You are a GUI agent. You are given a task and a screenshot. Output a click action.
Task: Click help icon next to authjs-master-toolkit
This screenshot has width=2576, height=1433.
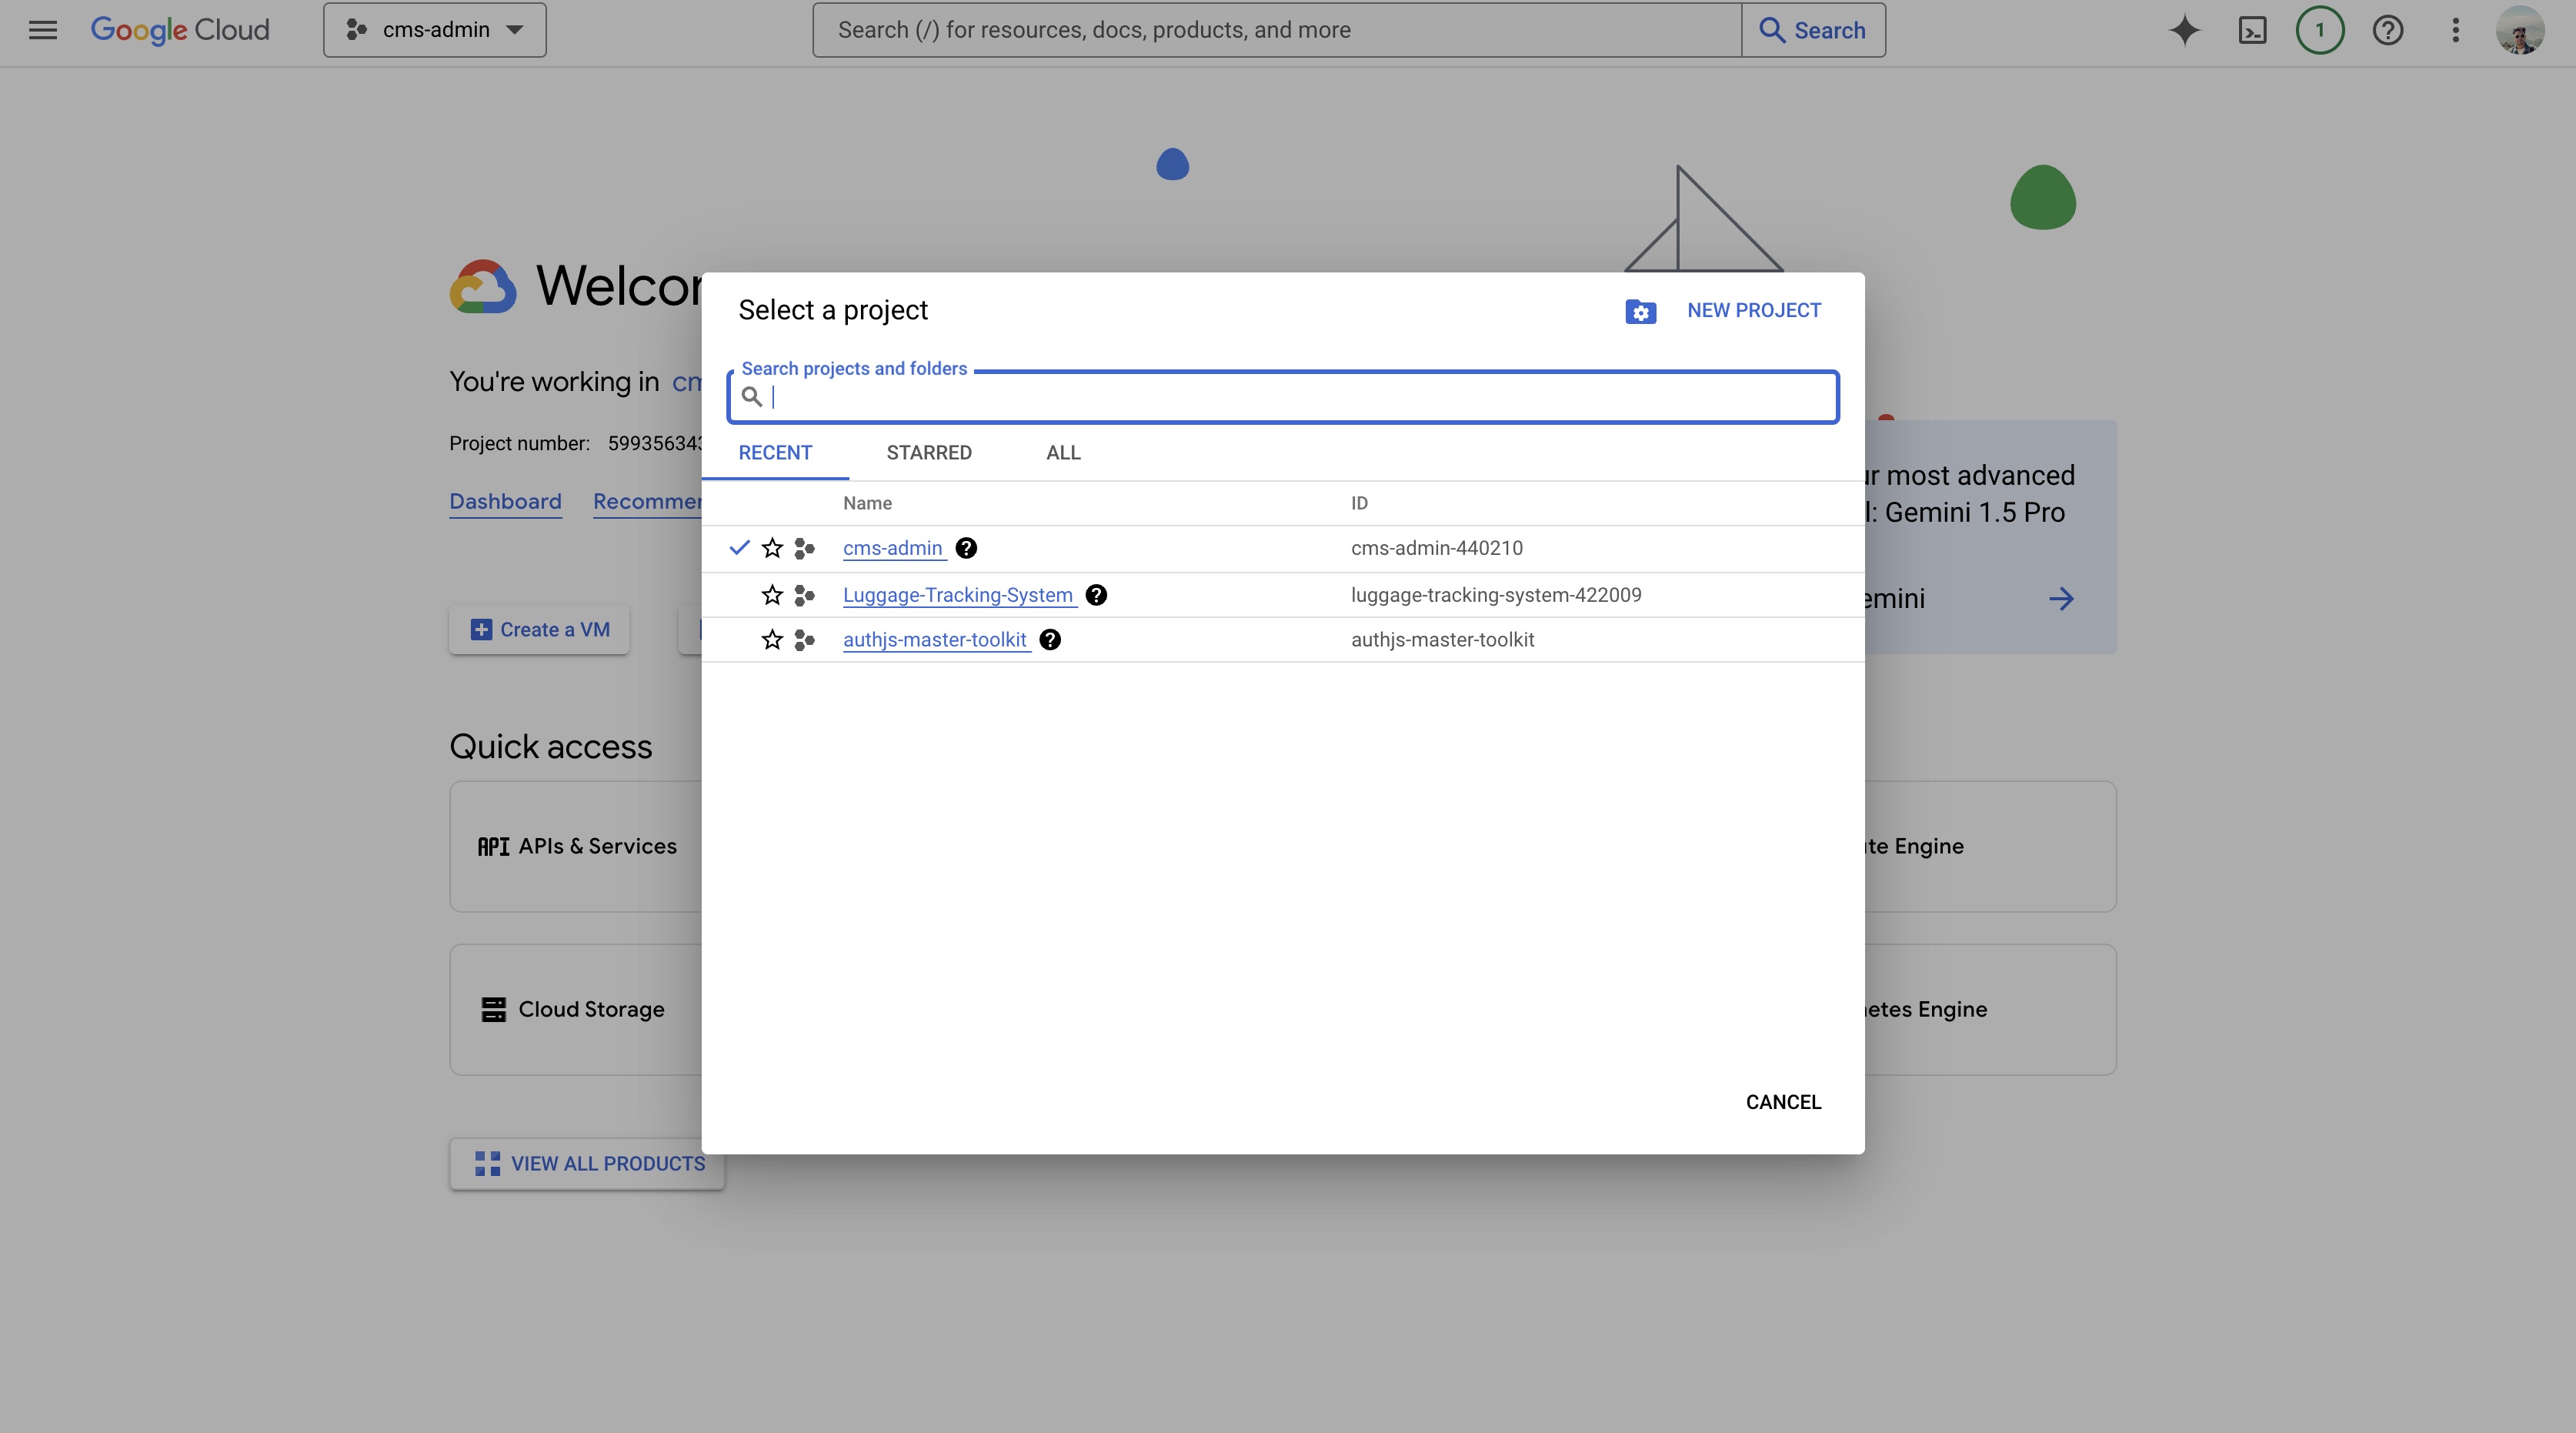coord(1049,640)
